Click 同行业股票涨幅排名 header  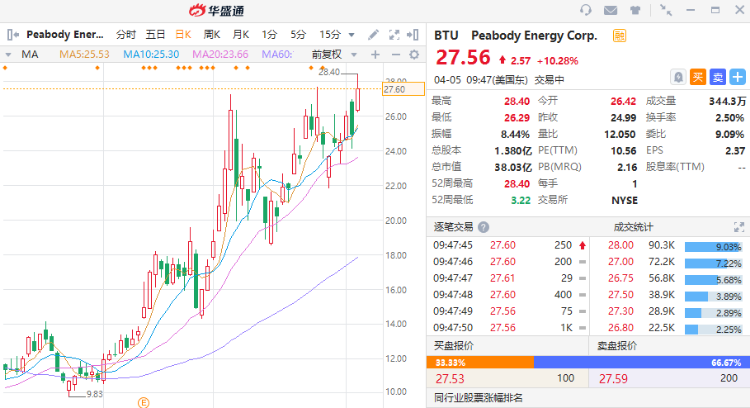[478, 397]
